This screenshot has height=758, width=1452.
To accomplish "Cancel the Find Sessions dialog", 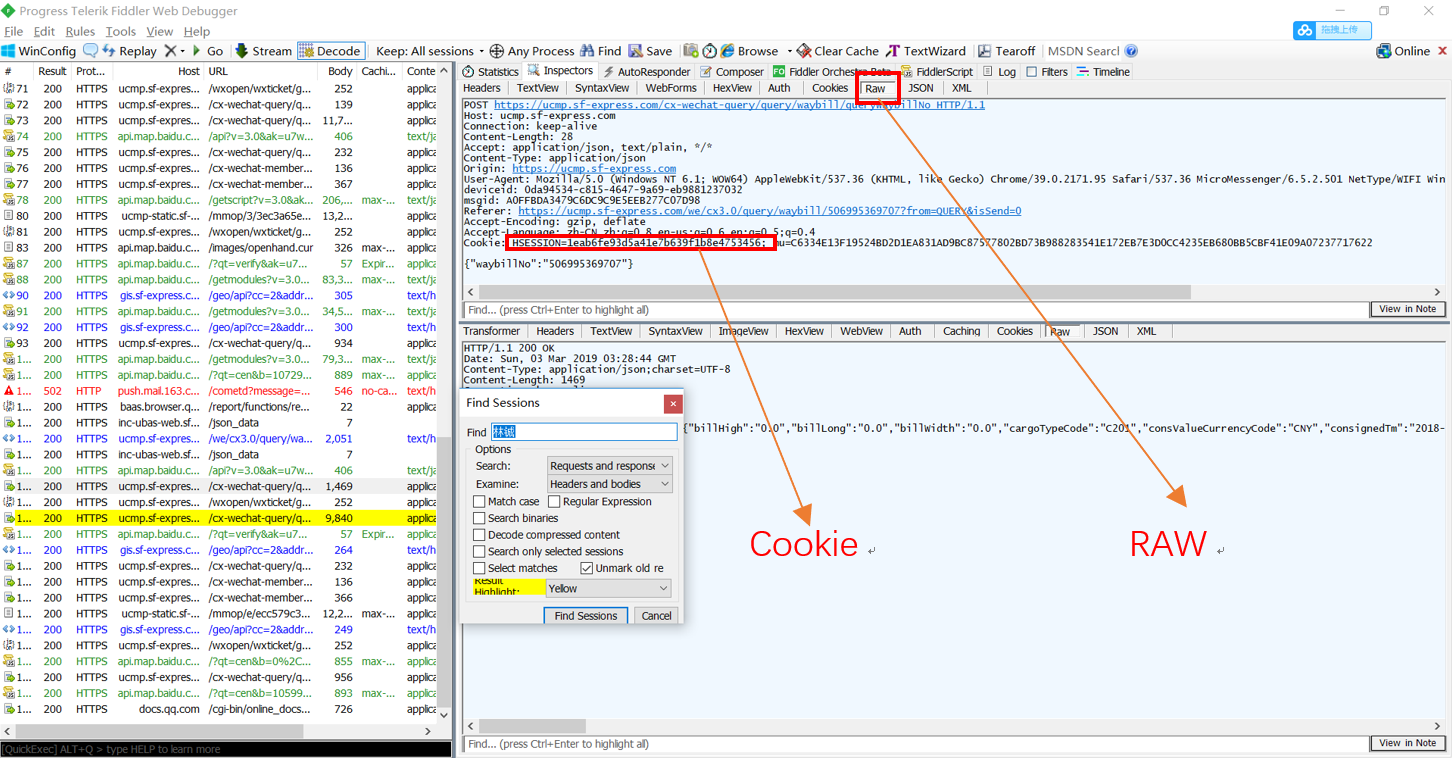I will (656, 616).
